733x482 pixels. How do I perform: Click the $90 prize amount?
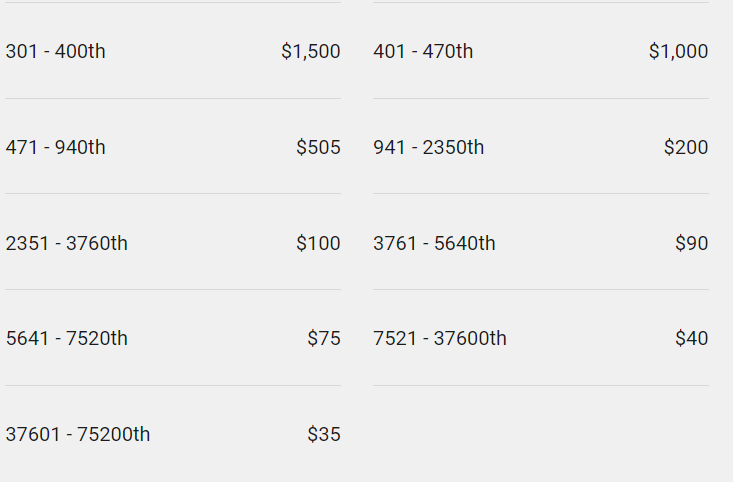692,244
